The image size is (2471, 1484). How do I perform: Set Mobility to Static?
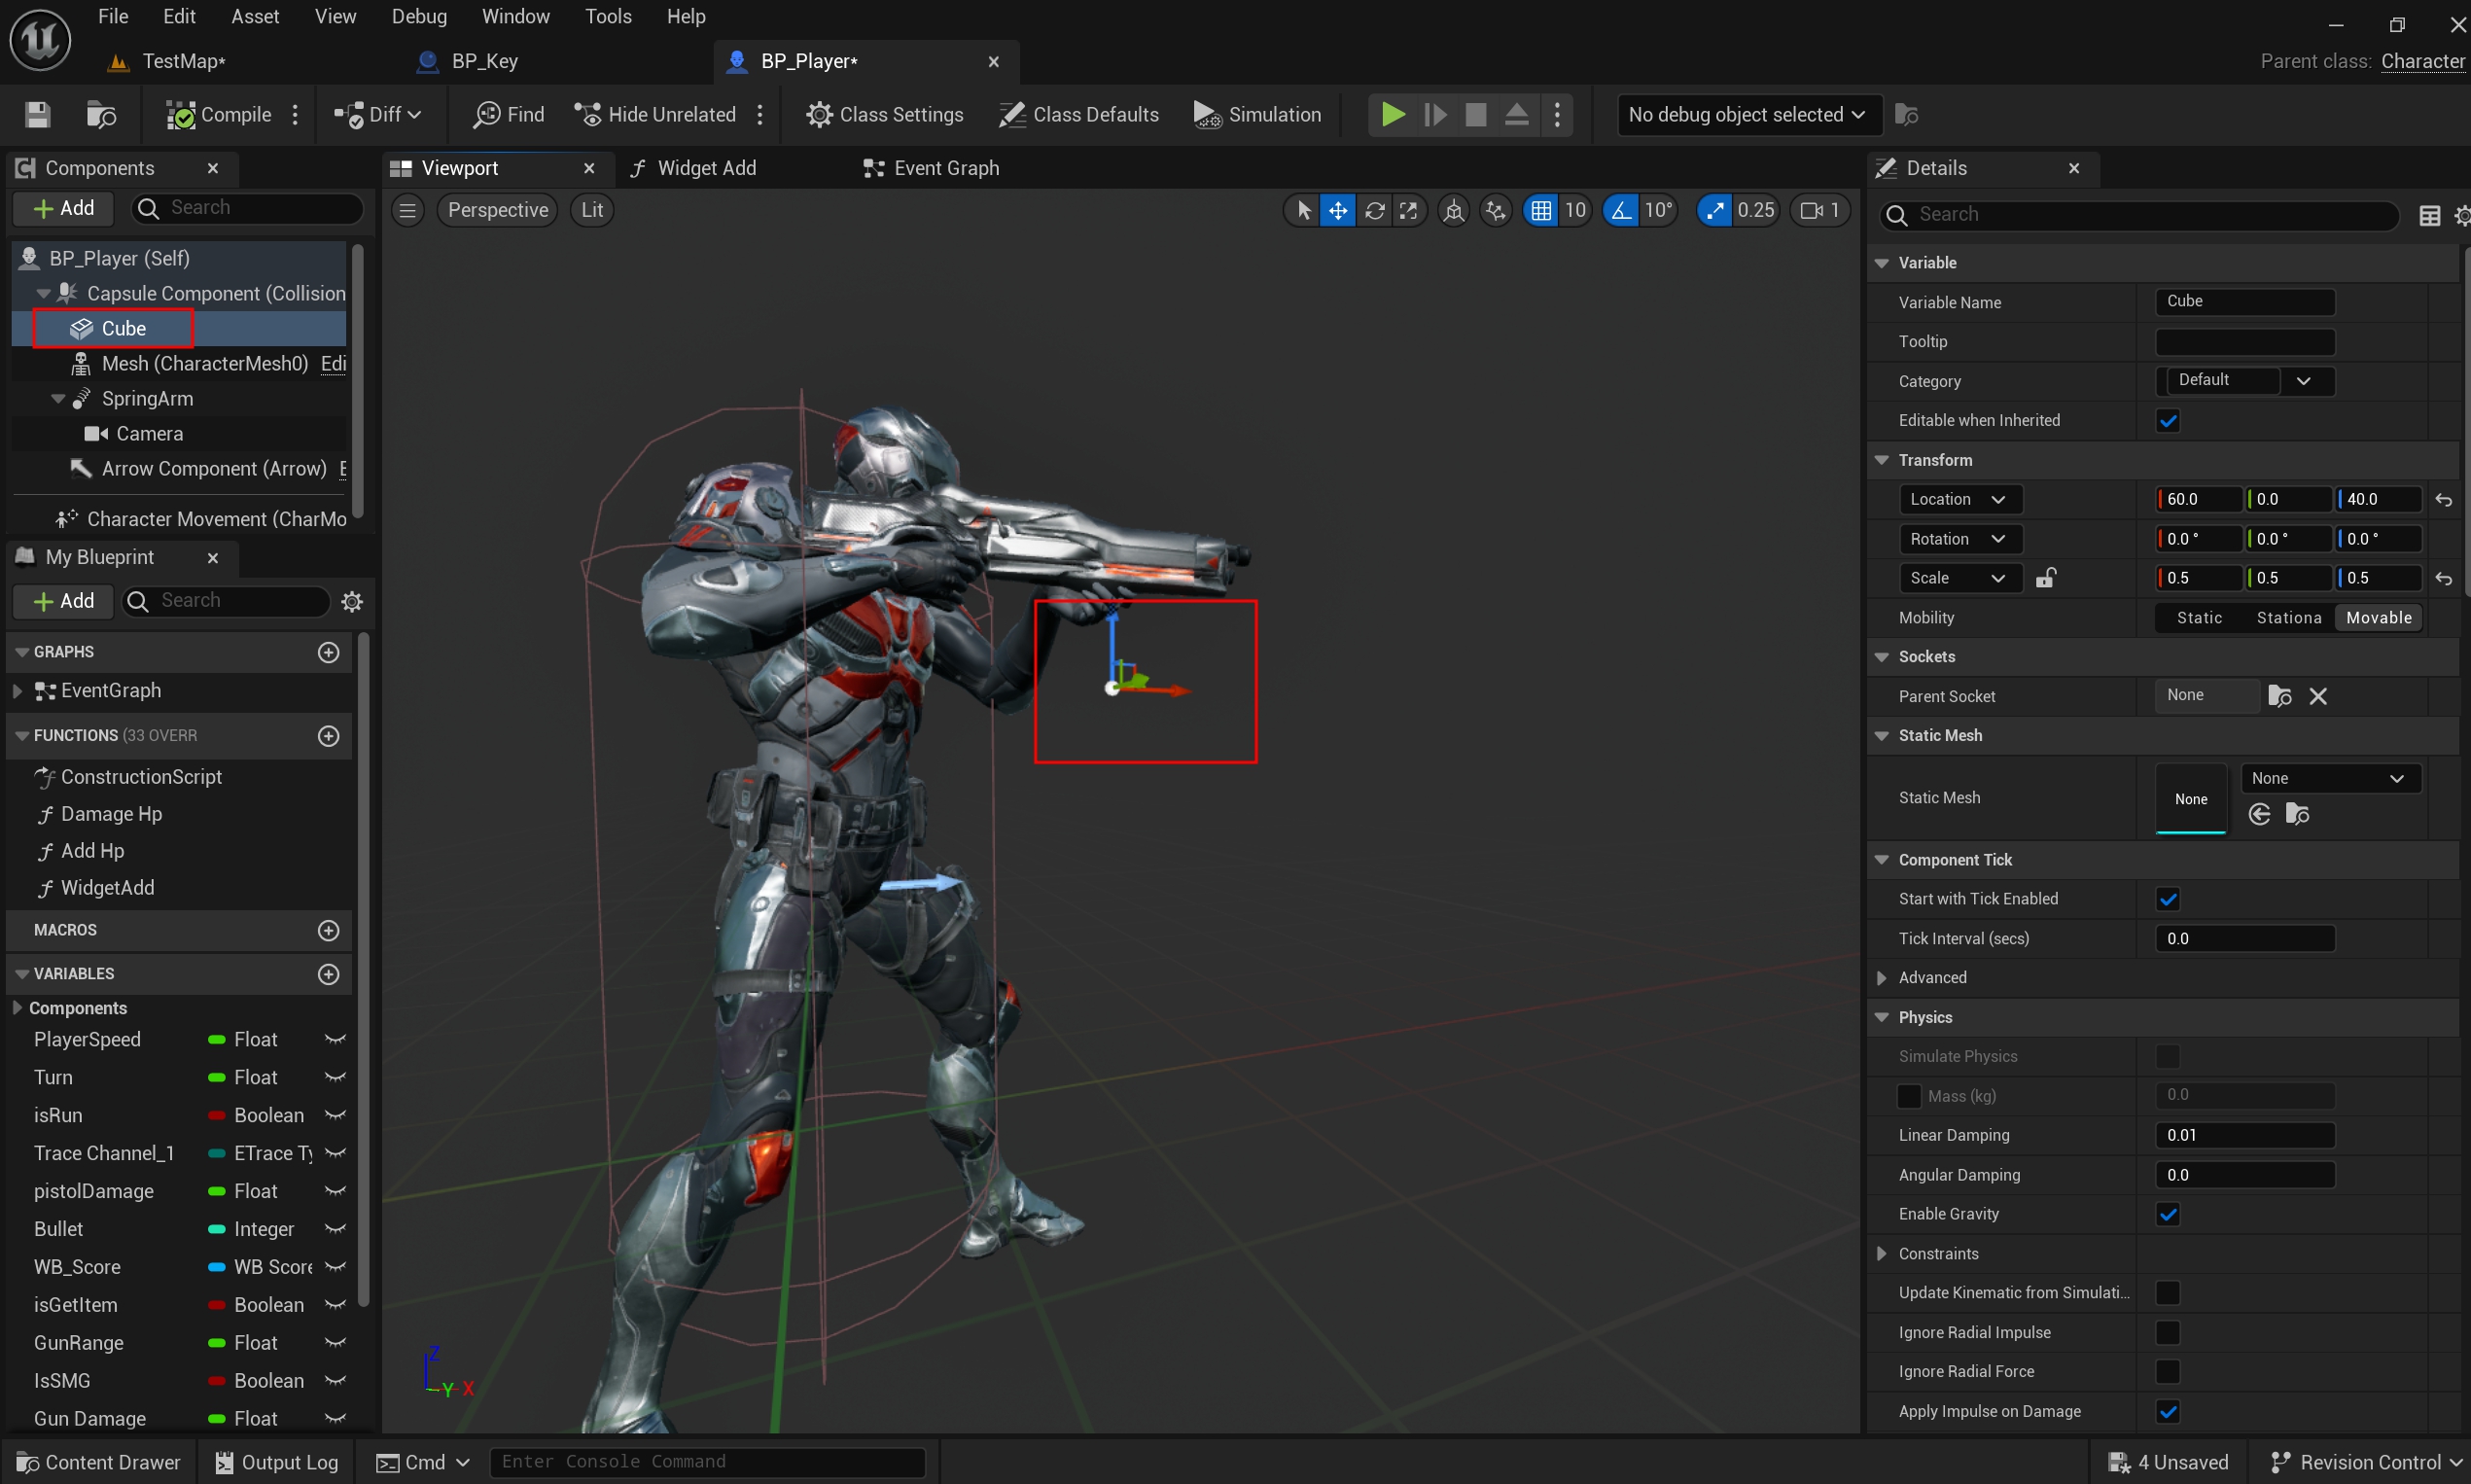tap(2199, 618)
